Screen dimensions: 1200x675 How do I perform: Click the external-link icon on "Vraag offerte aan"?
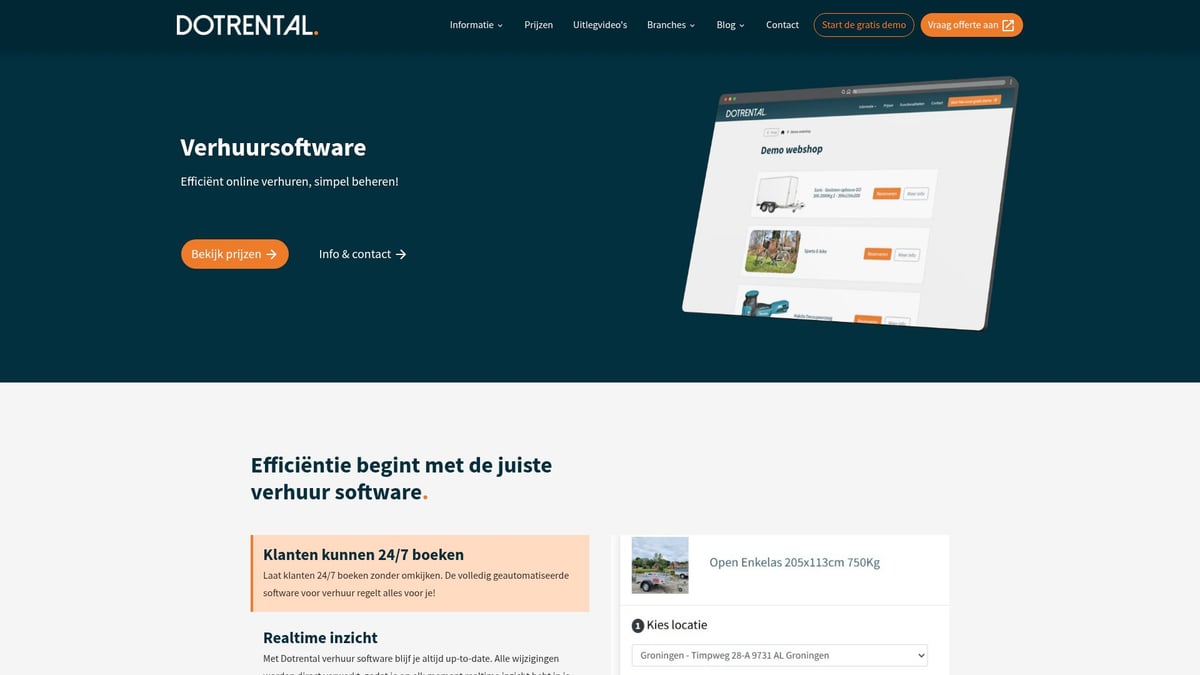pos(1007,24)
